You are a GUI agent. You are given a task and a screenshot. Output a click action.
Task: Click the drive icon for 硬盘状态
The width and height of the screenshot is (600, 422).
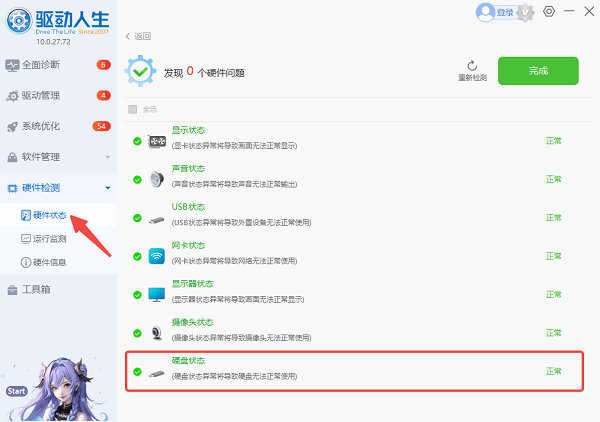tap(157, 374)
